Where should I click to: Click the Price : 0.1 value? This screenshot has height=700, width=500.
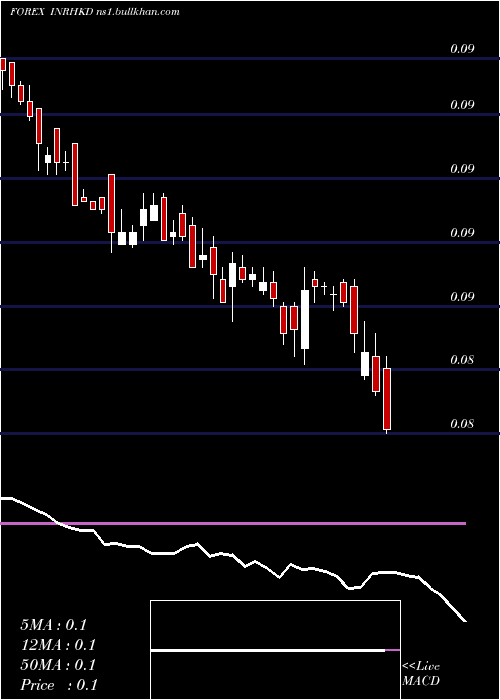point(59,685)
